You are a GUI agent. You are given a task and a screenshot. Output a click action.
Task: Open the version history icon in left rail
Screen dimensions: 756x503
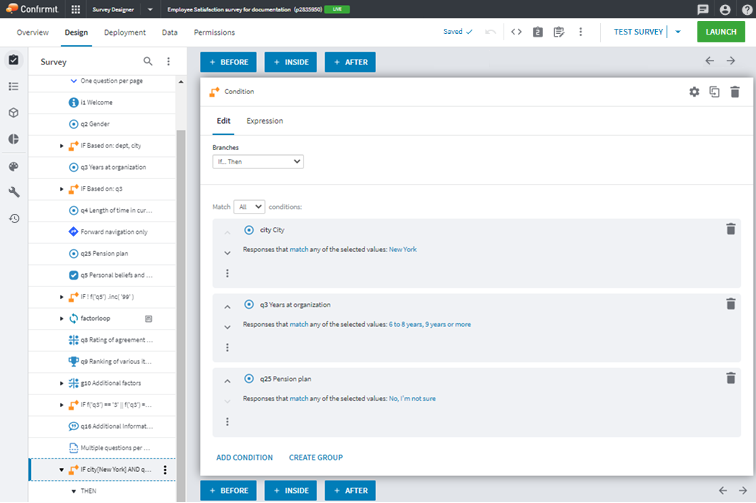tap(14, 218)
